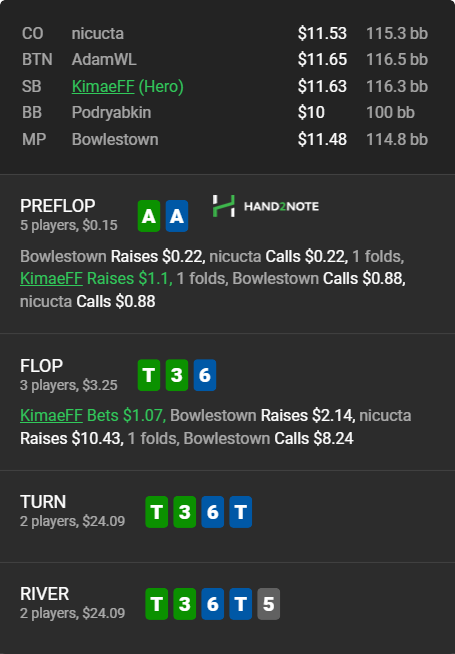The width and height of the screenshot is (455, 654).
Task: Click the TURN section heading
Action: (x=43, y=502)
